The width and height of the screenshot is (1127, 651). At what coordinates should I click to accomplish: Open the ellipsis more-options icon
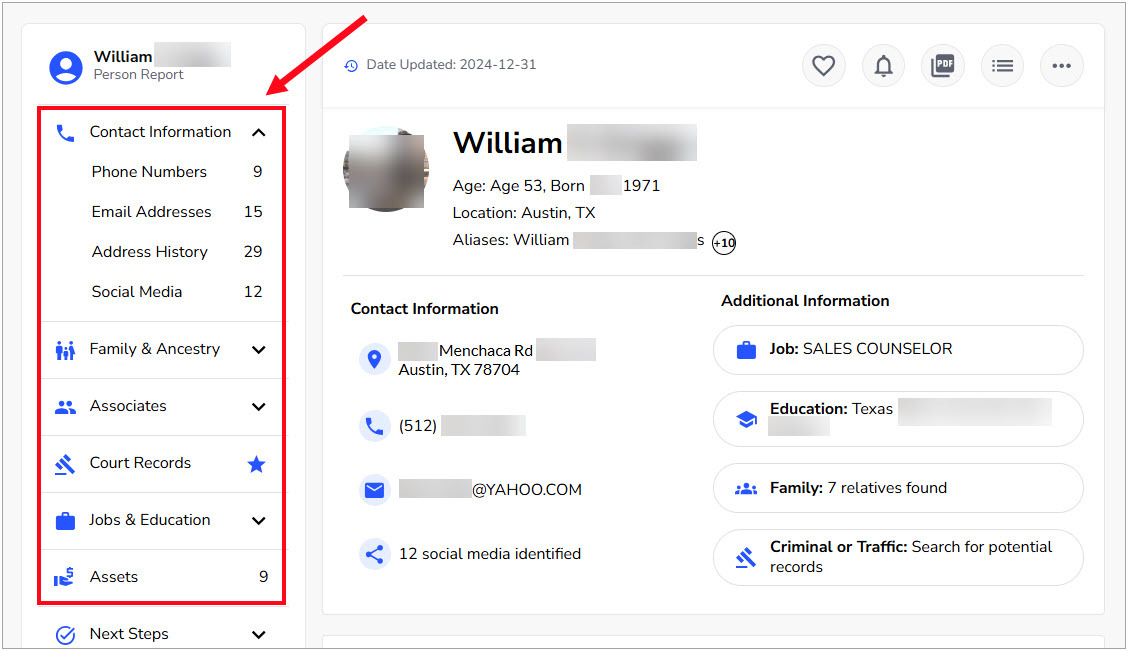(1062, 65)
